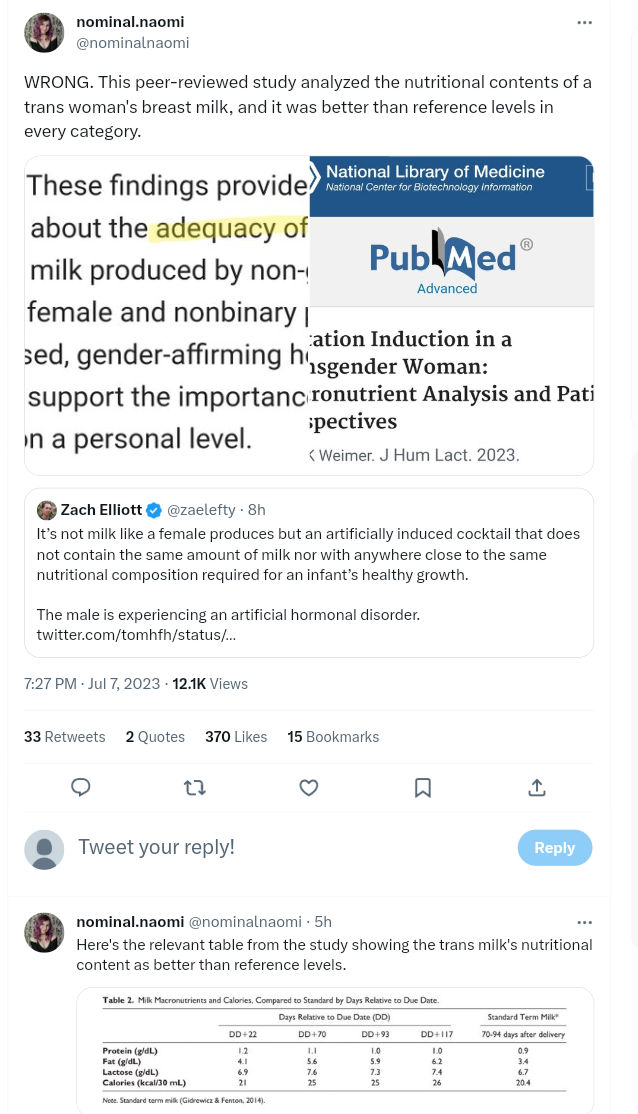Screen dimensions: 638x1114
Task: Open the tweet's three-dot more menu
Action: coord(584,23)
